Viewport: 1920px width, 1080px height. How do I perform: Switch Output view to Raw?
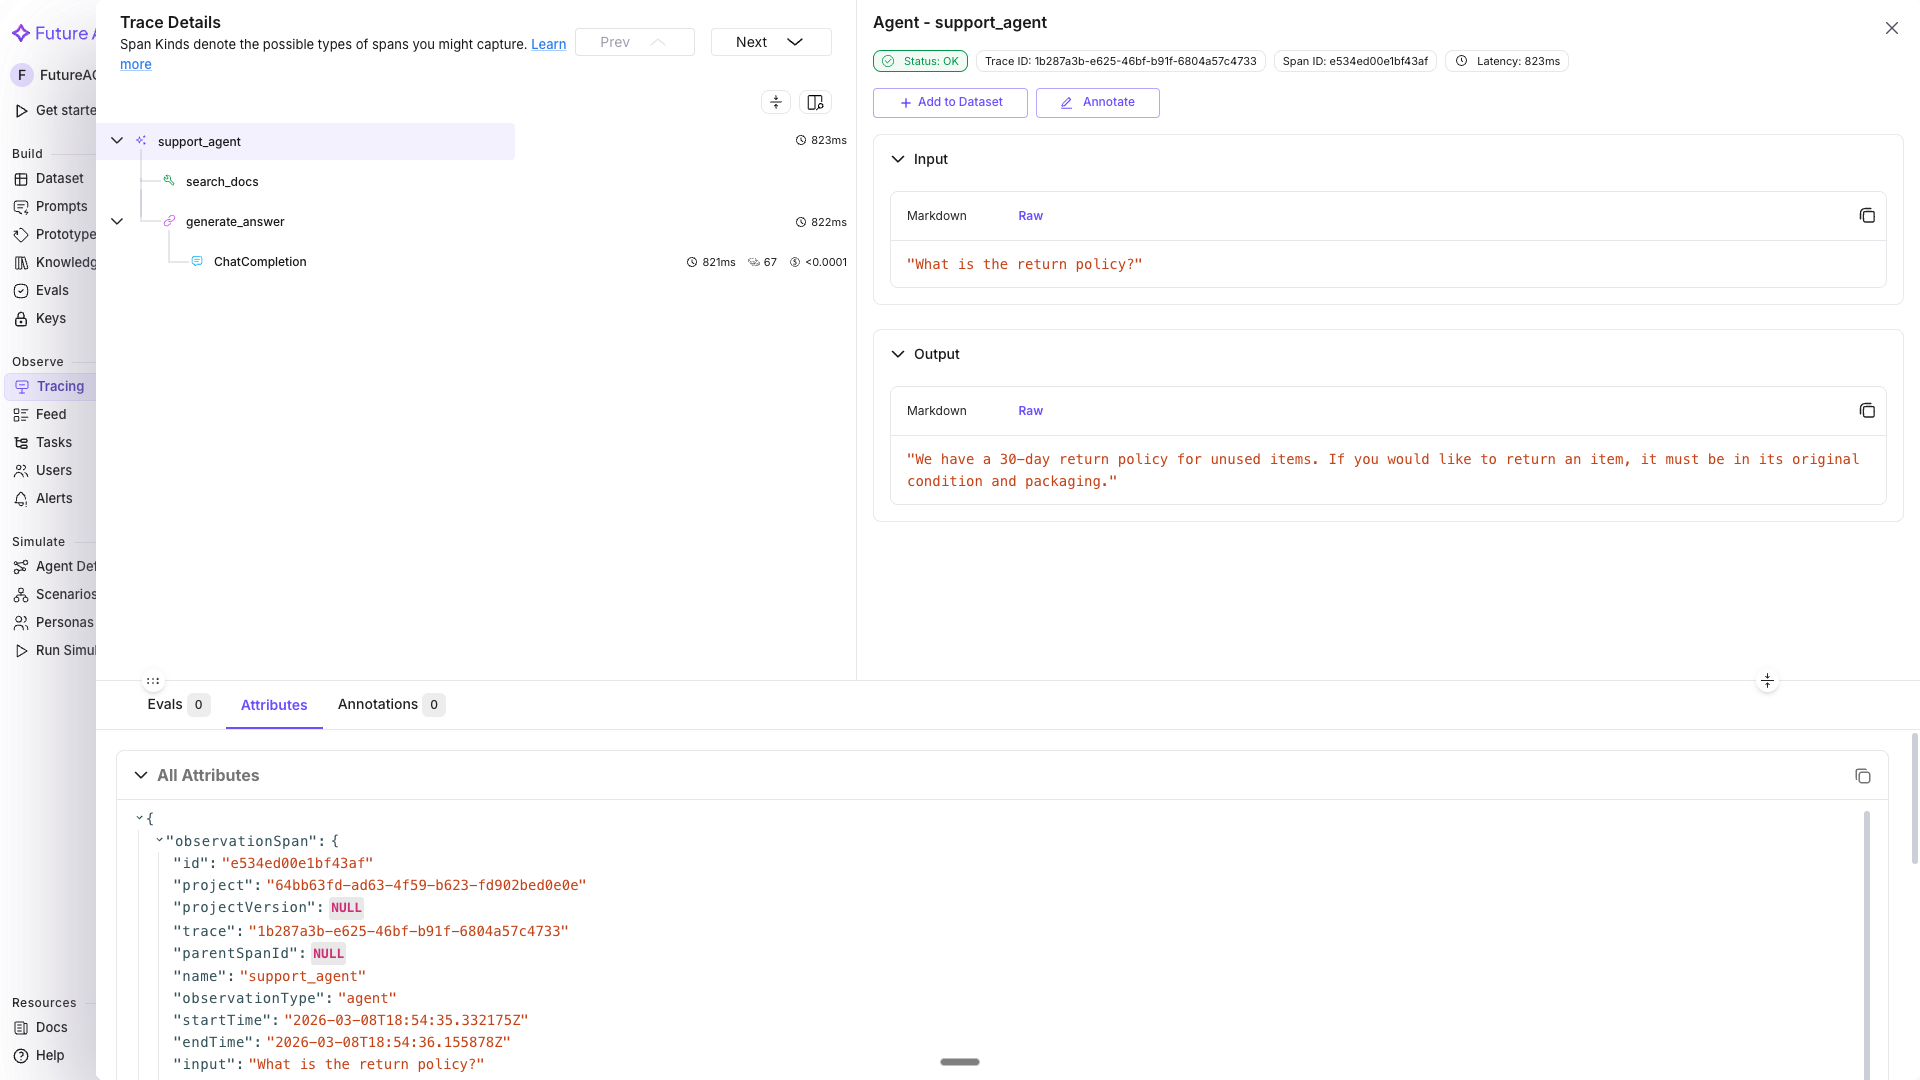[1030, 411]
